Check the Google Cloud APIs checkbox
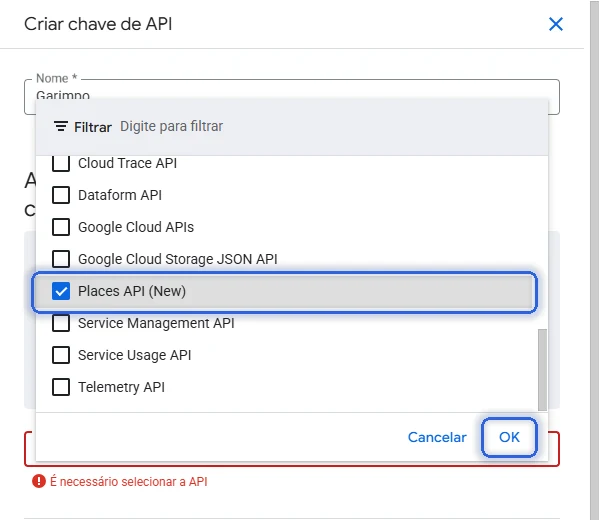This screenshot has height=520, width=600. pos(61,227)
